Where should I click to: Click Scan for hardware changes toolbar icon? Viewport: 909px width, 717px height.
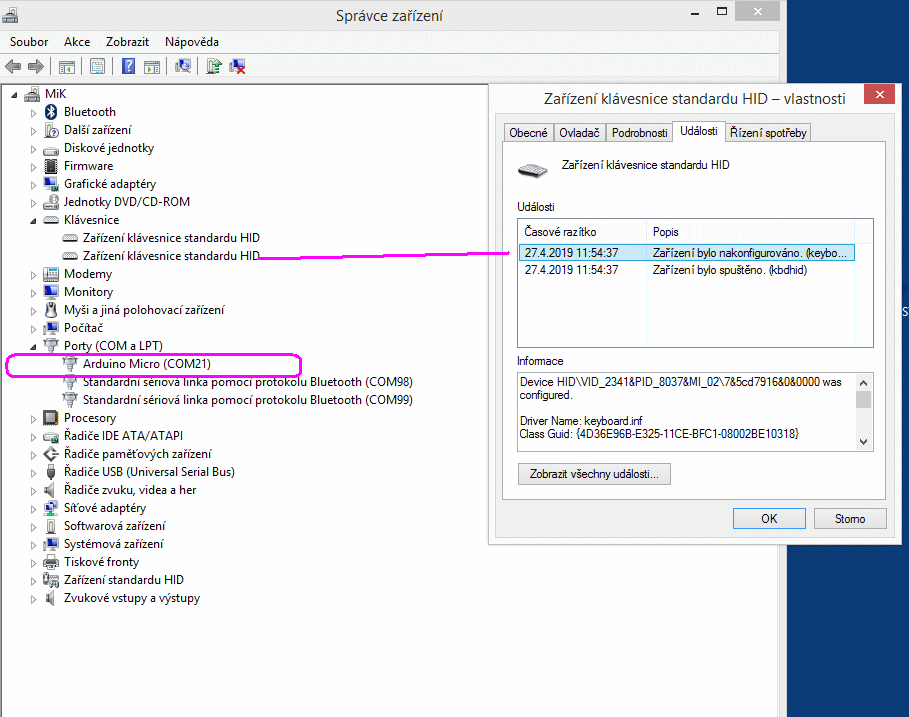coord(183,67)
